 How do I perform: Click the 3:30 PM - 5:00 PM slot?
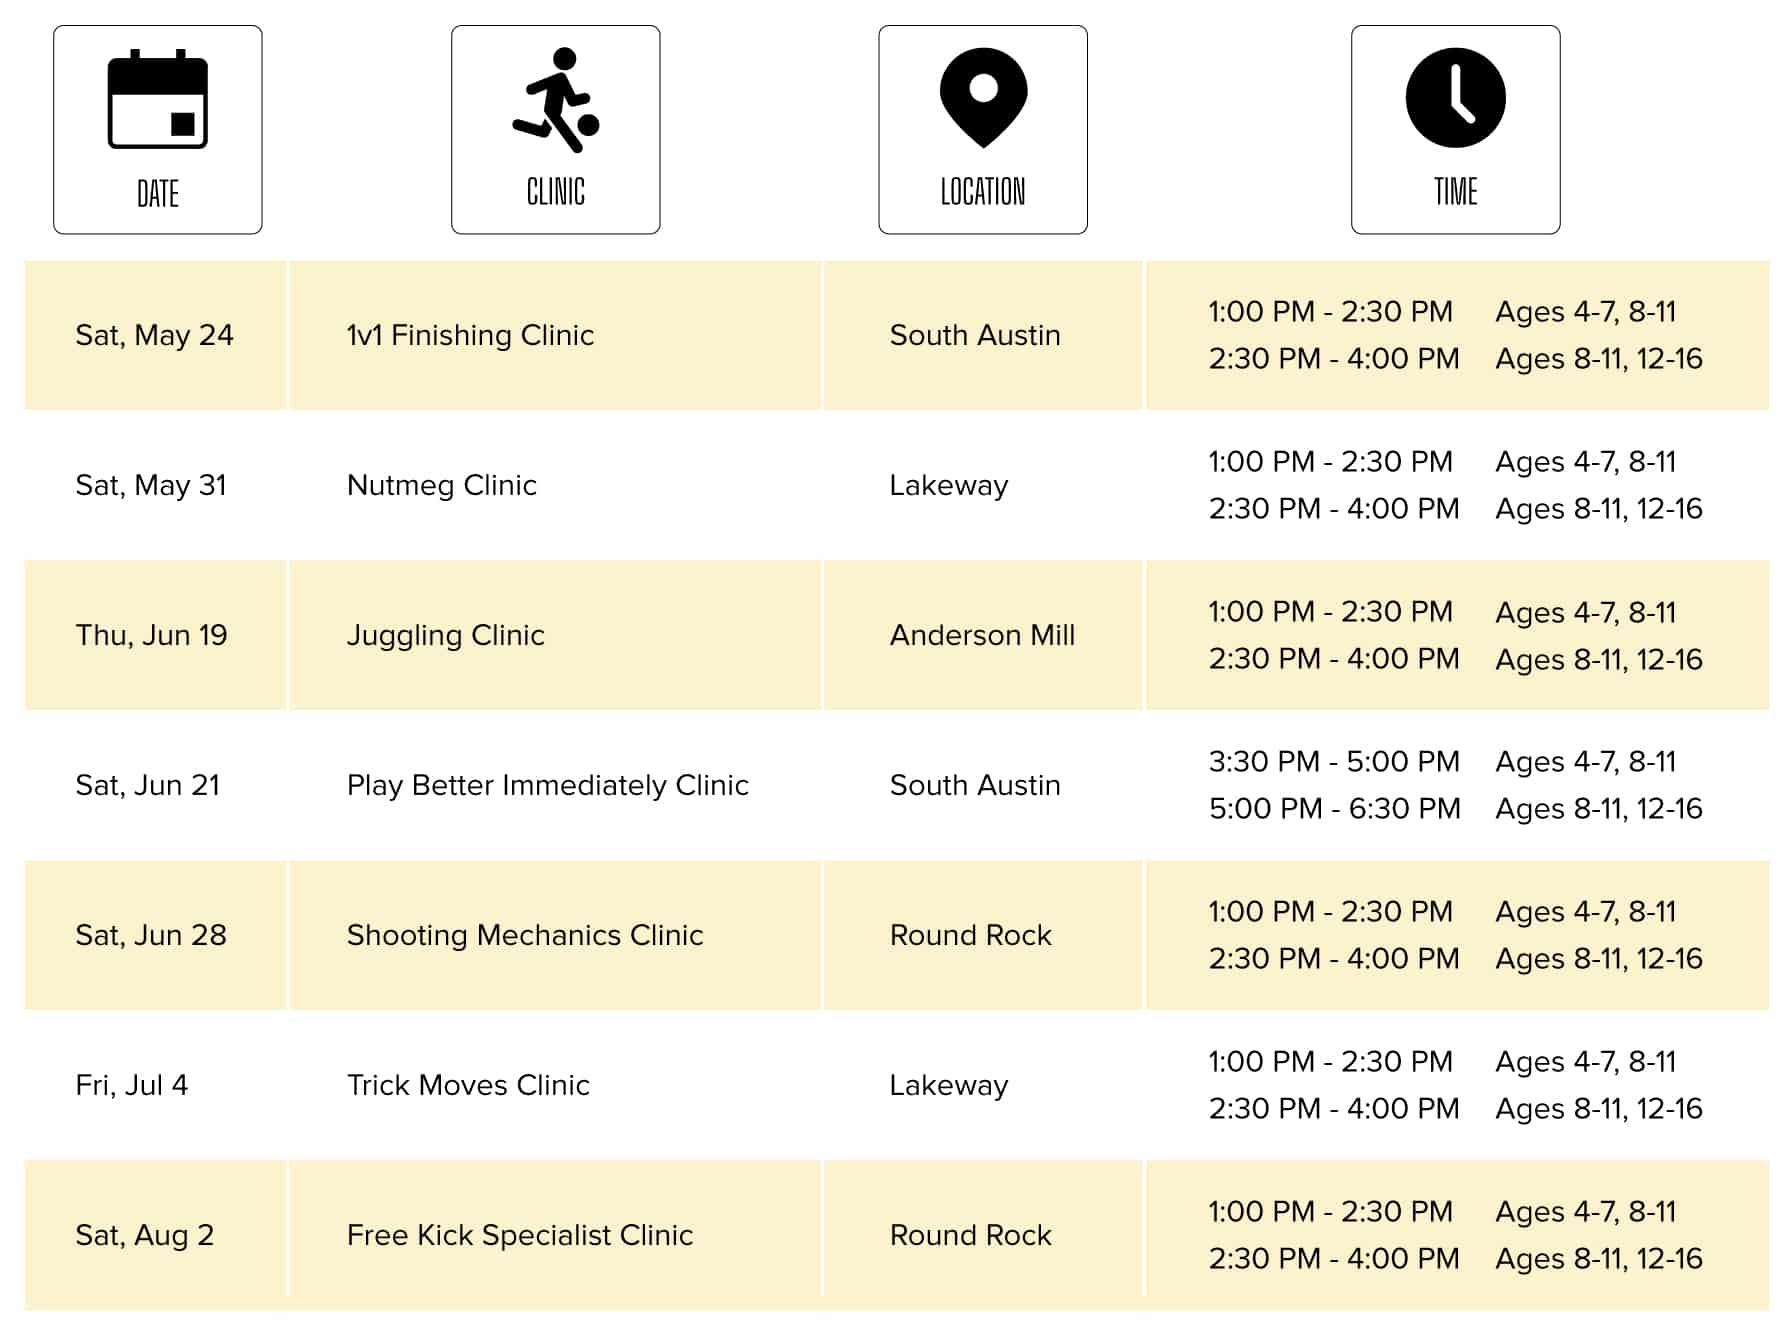tap(1333, 761)
